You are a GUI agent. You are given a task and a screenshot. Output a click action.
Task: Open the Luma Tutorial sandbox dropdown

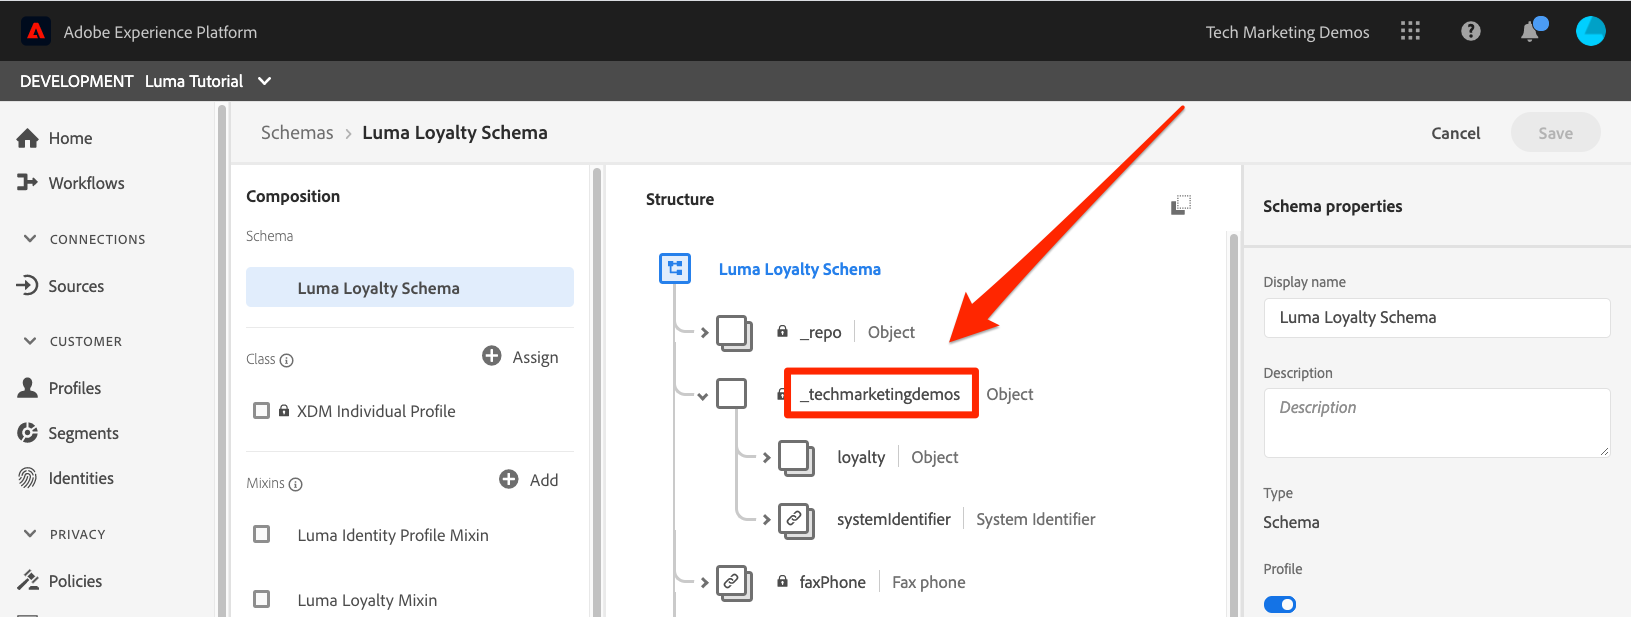click(264, 81)
